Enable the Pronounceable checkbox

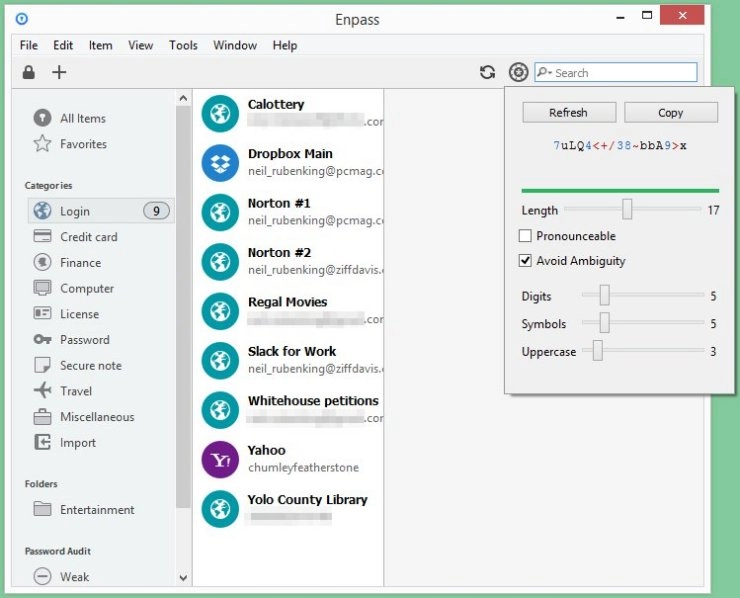click(525, 236)
